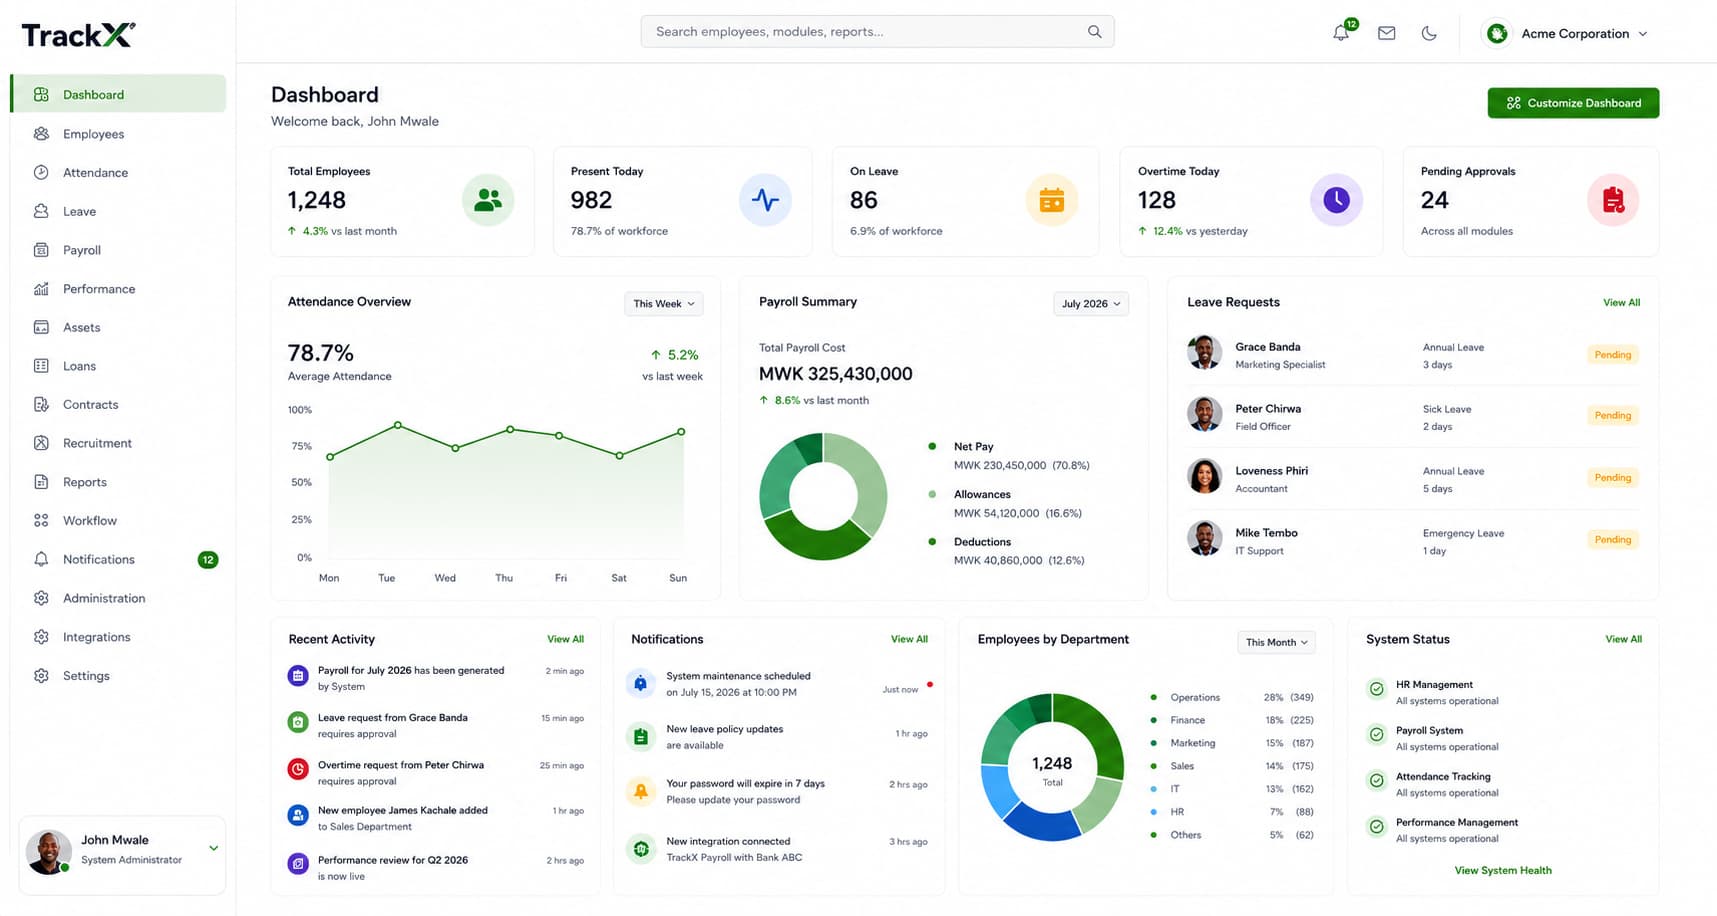Click View All in Leave Requests

pos(1621,302)
